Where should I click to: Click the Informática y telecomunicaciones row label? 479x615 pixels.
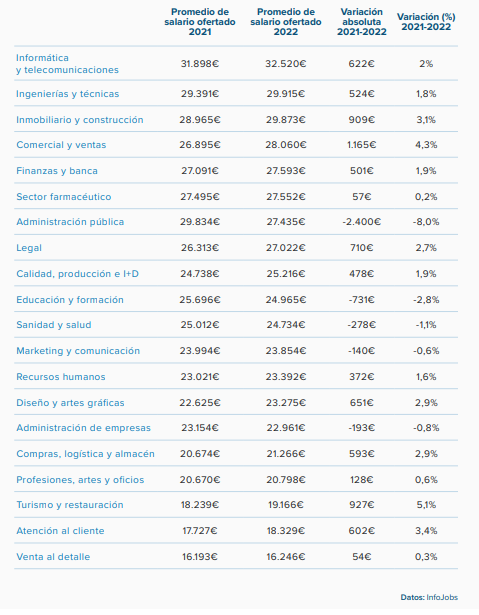(67, 64)
